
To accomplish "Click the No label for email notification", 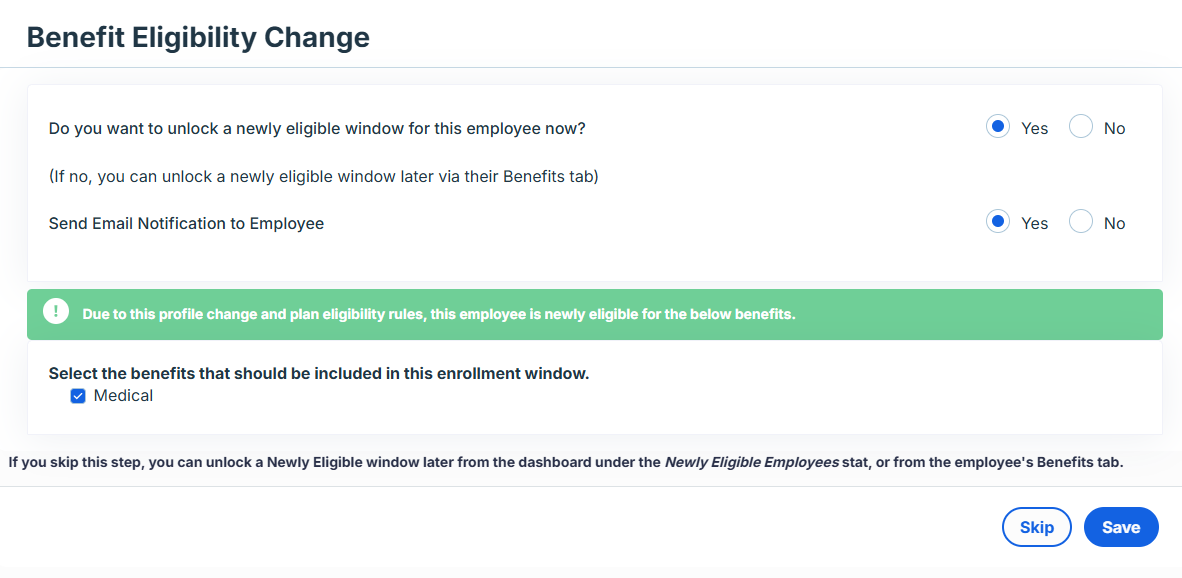I will [1114, 223].
